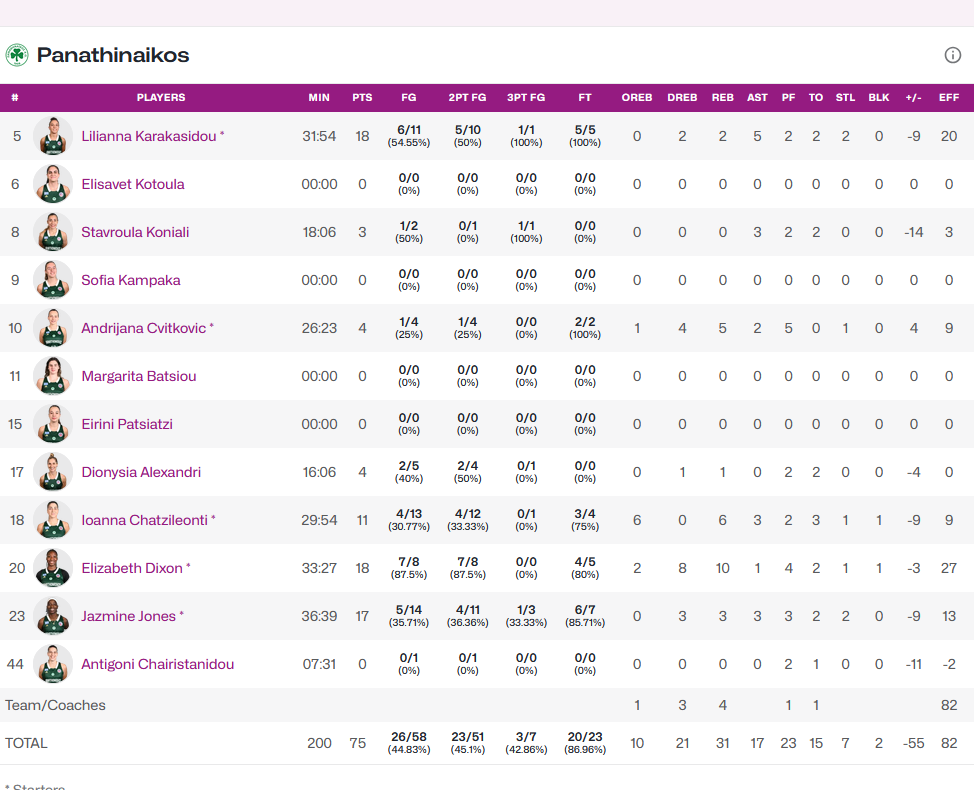Click the TOTAL row -55 plus/minus value
The height and width of the screenshot is (790, 974).
(x=914, y=743)
